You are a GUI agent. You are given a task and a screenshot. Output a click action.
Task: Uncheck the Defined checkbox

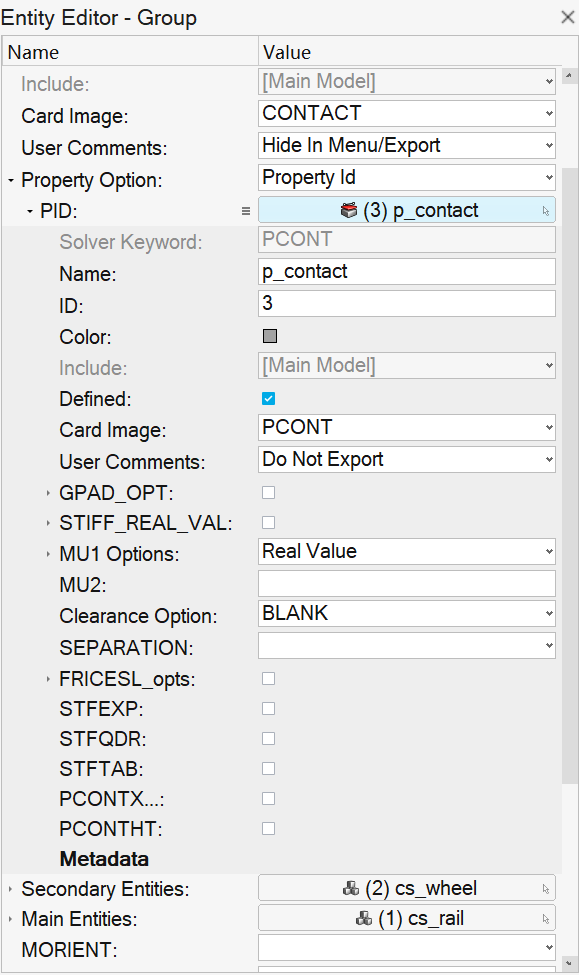(269, 399)
